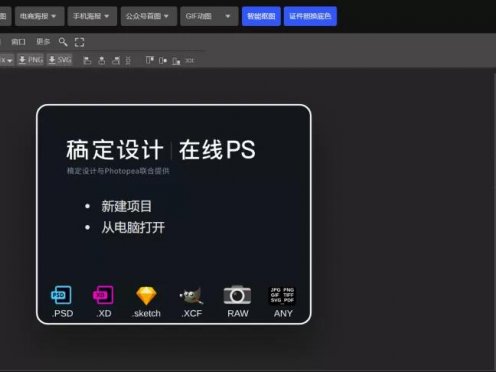This screenshot has width=496, height=372.
Task: Open the 更多 menu
Action: [43, 42]
